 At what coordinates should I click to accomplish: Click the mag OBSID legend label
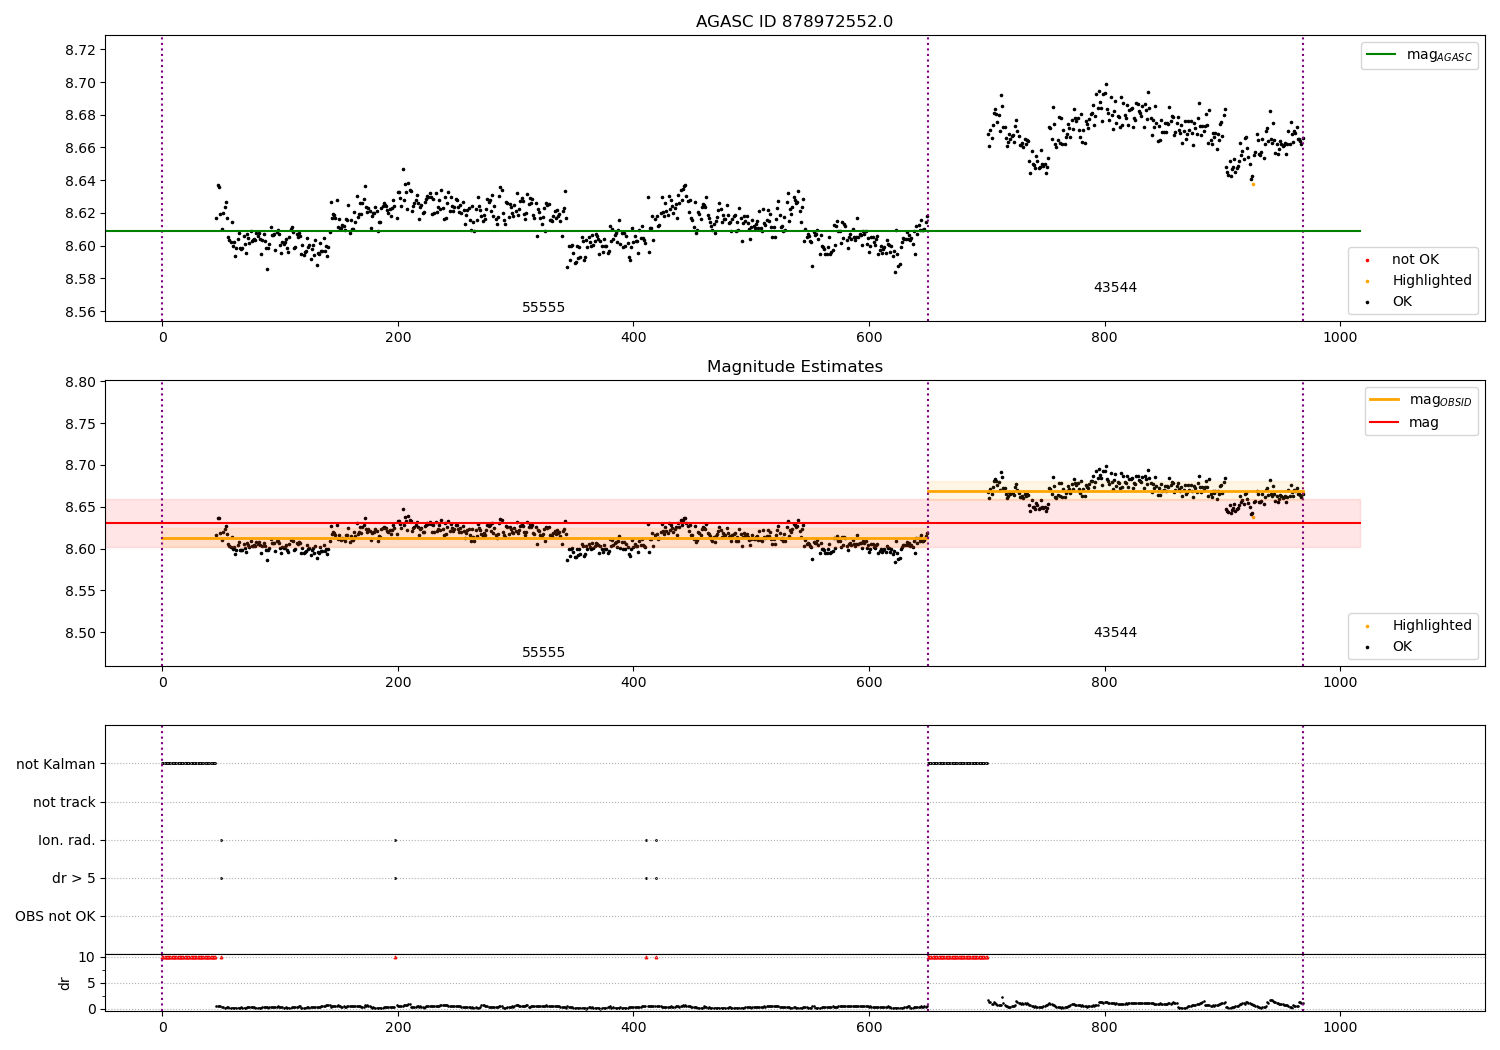(1440, 400)
